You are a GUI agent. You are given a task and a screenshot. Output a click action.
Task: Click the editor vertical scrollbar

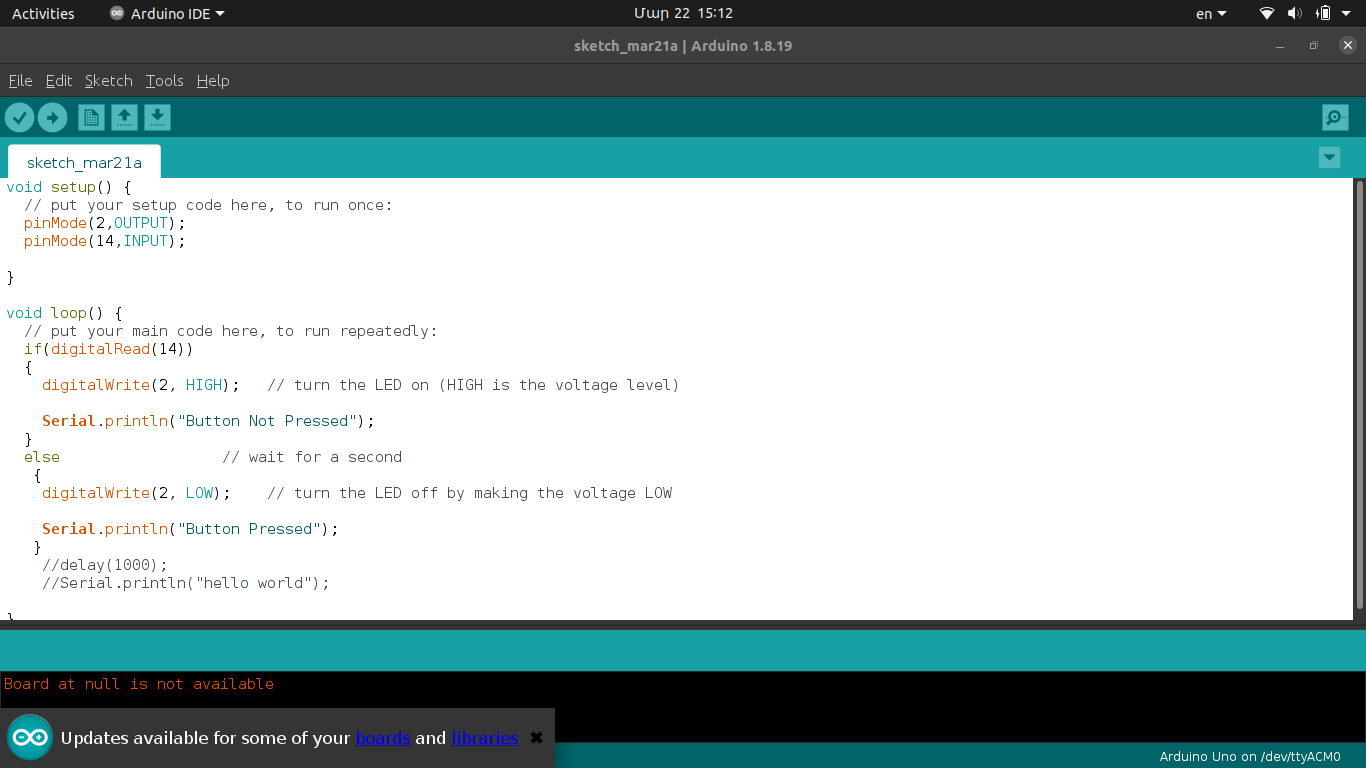[x=1359, y=395]
